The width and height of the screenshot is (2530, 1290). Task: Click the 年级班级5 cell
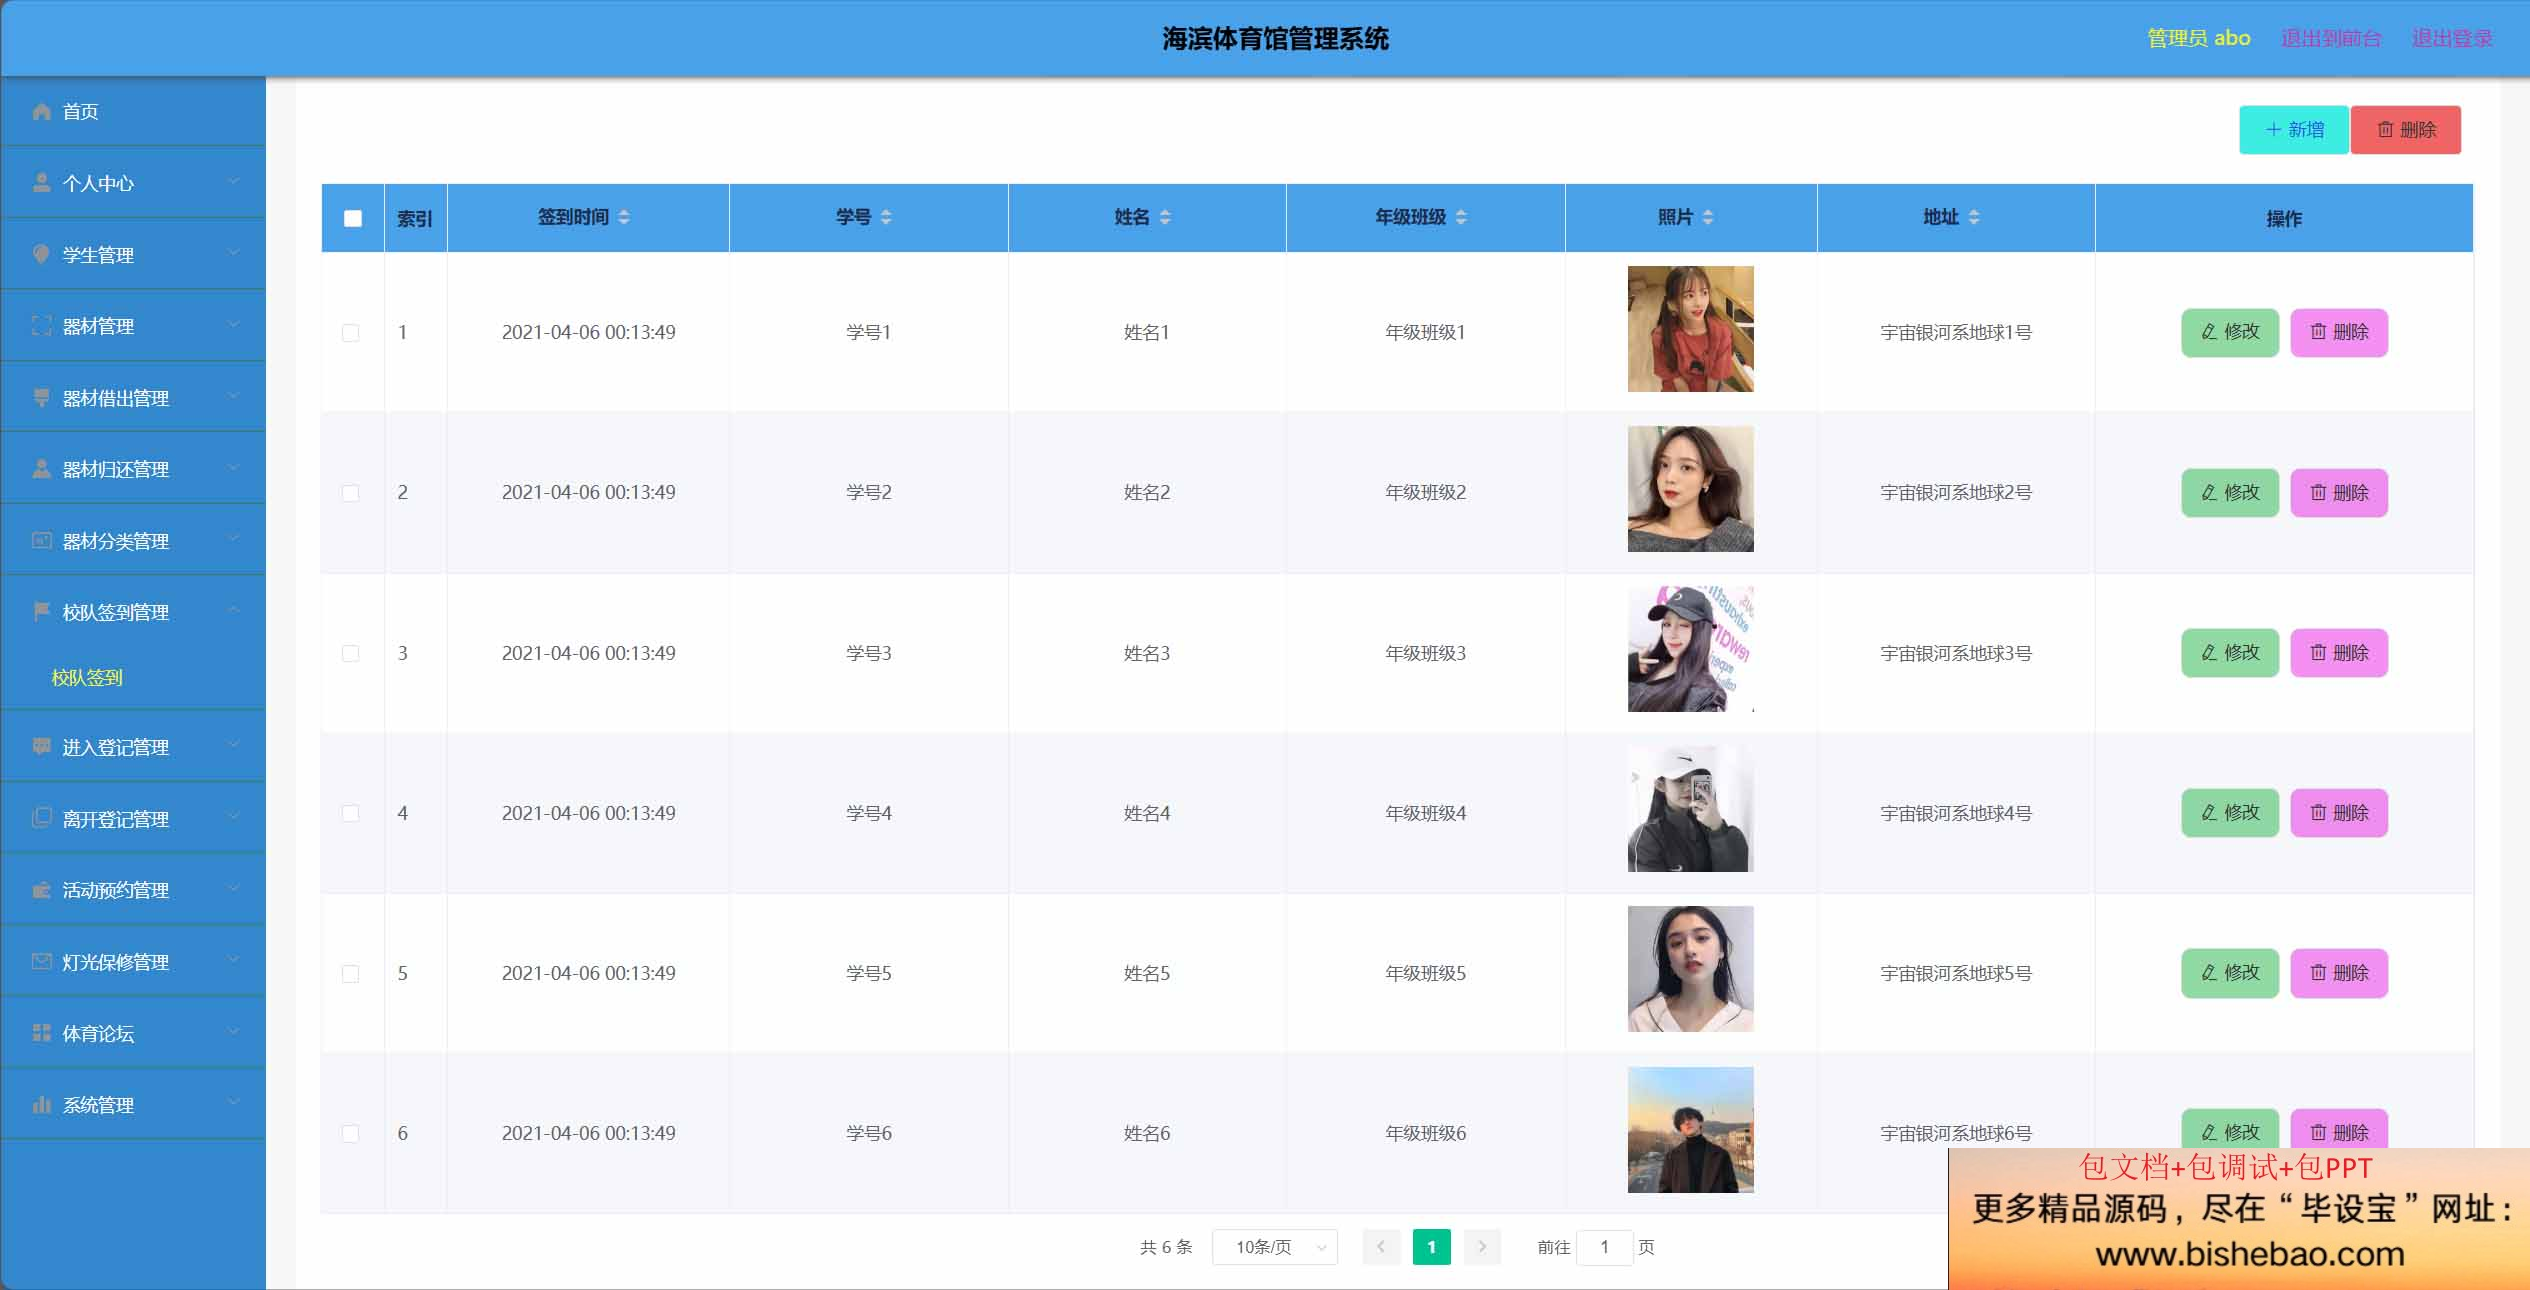(x=1425, y=973)
